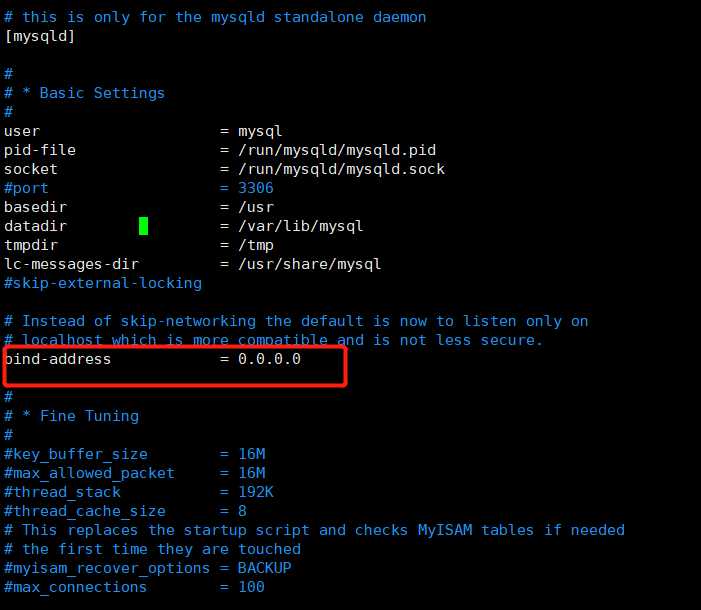701x610 pixels.
Task: Click the comment 'this is only for the mysqld standalone daemon'
Action: click(215, 17)
